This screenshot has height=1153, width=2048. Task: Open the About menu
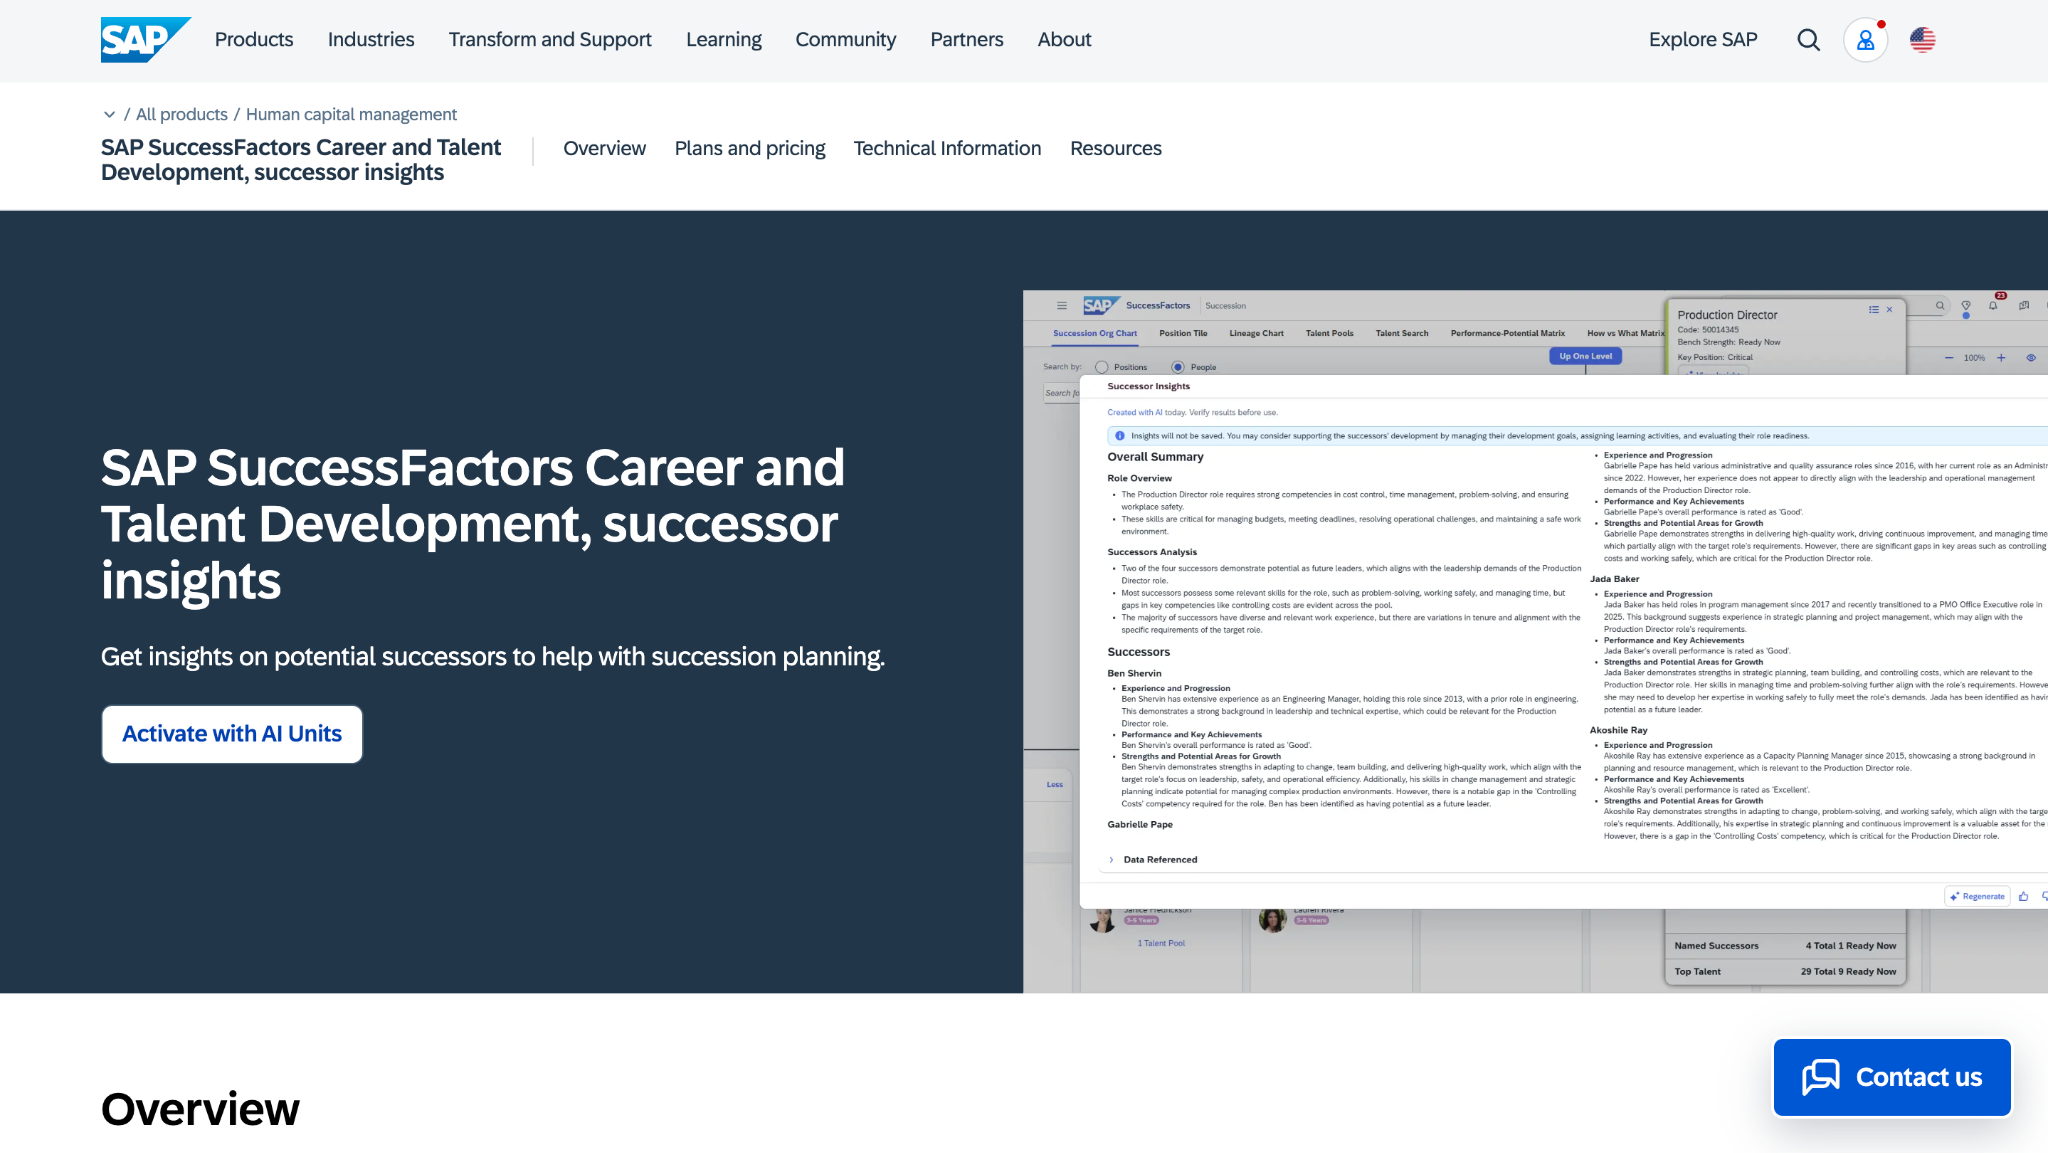point(1064,40)
